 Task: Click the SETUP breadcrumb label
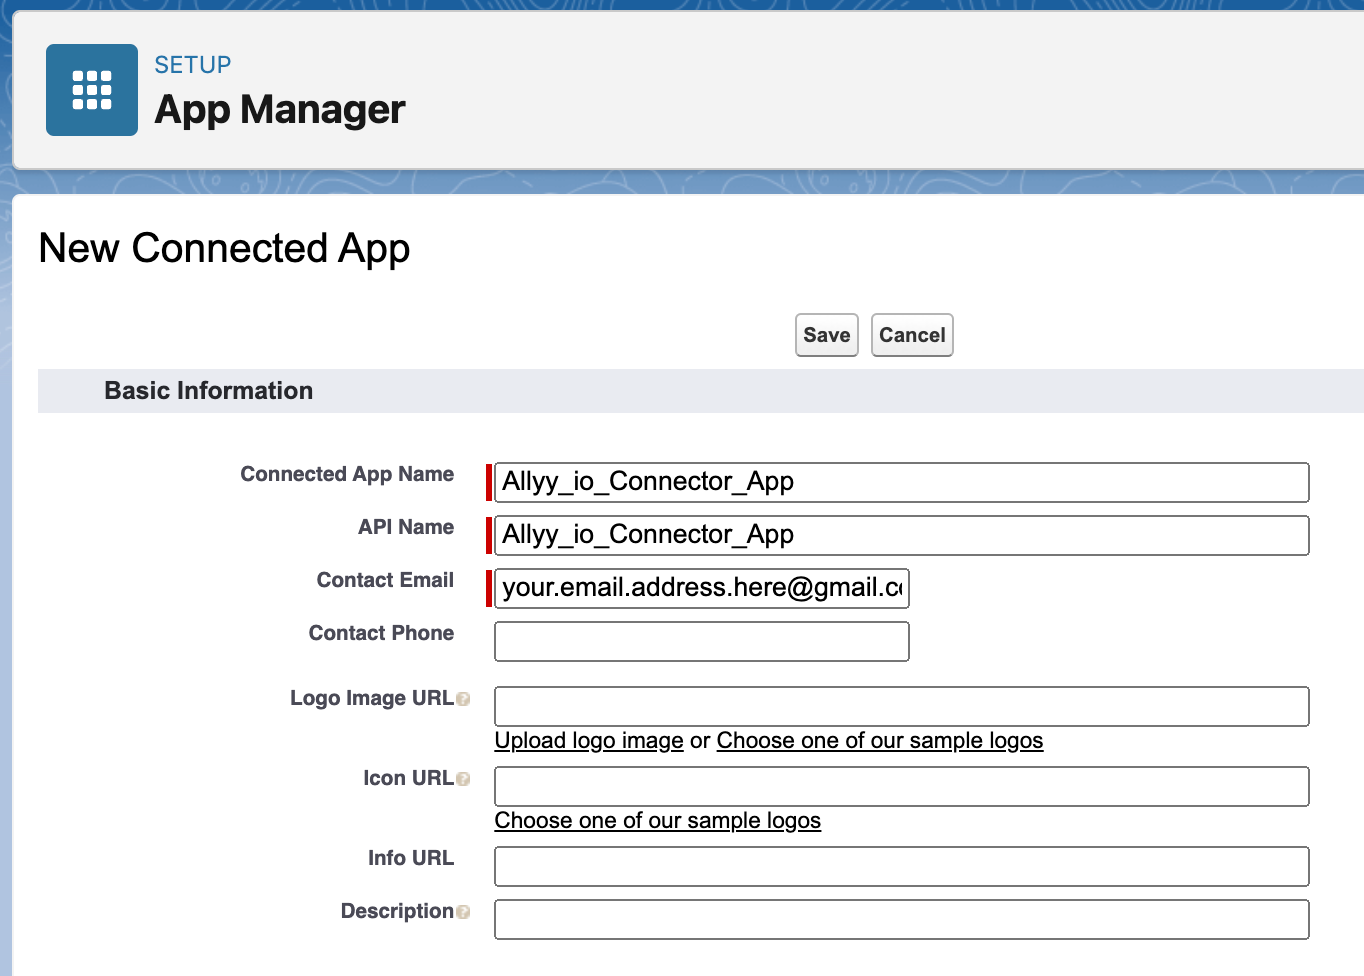coord(192,64)
